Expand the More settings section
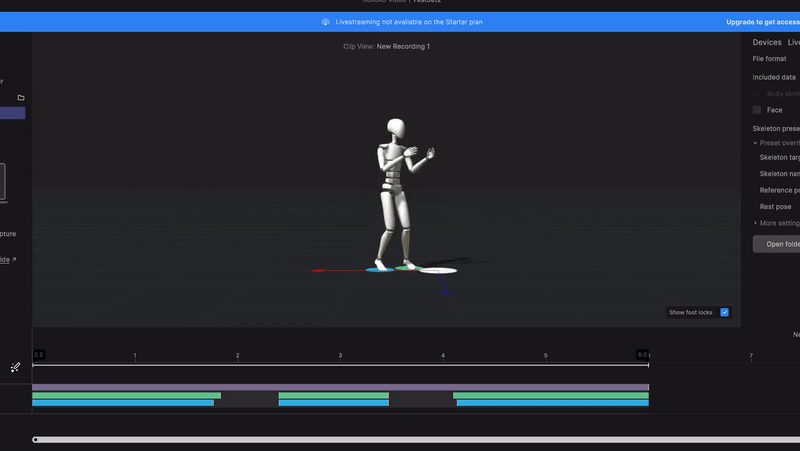 coord(755,223)
